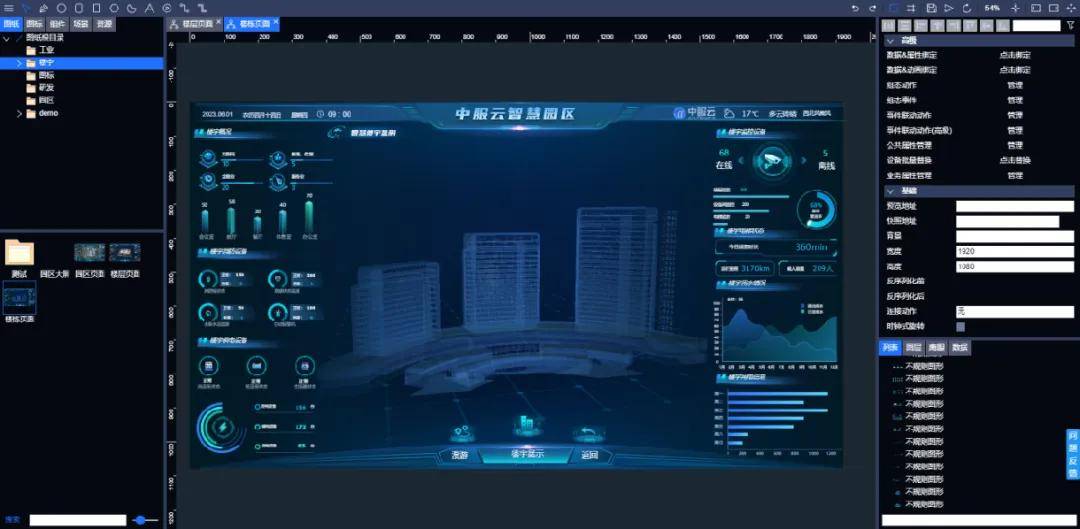The width and height of the screenshot is (1080, 529).
Task: Switch to the 图标 tab
Action: pyautogui.click(x=34, y=24)
